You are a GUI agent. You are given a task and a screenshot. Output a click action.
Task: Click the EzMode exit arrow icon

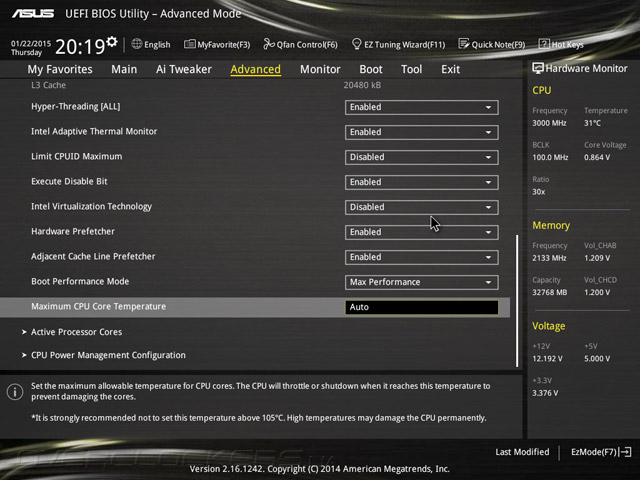(626, 452)
